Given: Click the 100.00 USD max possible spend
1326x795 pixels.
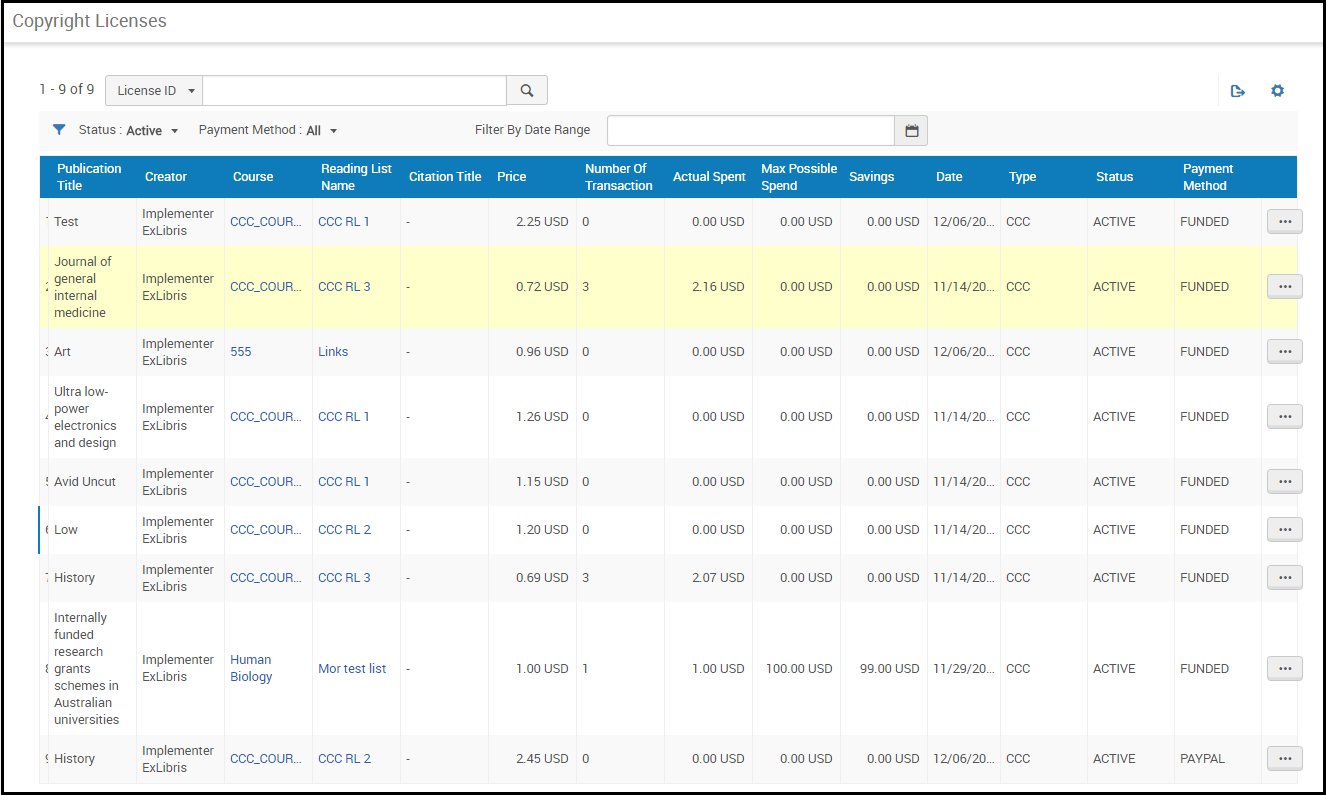Looking at the screenshot, I should tap(799, 669).
